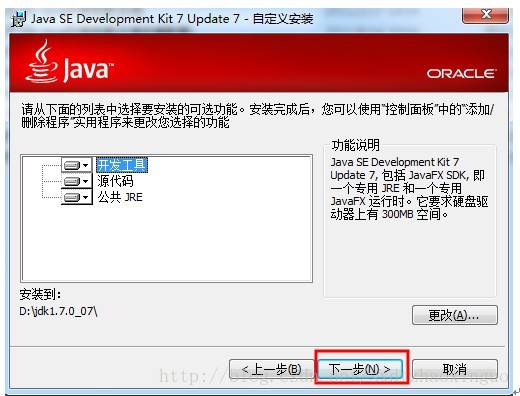Select the 公共 JRE tree item

120,197
